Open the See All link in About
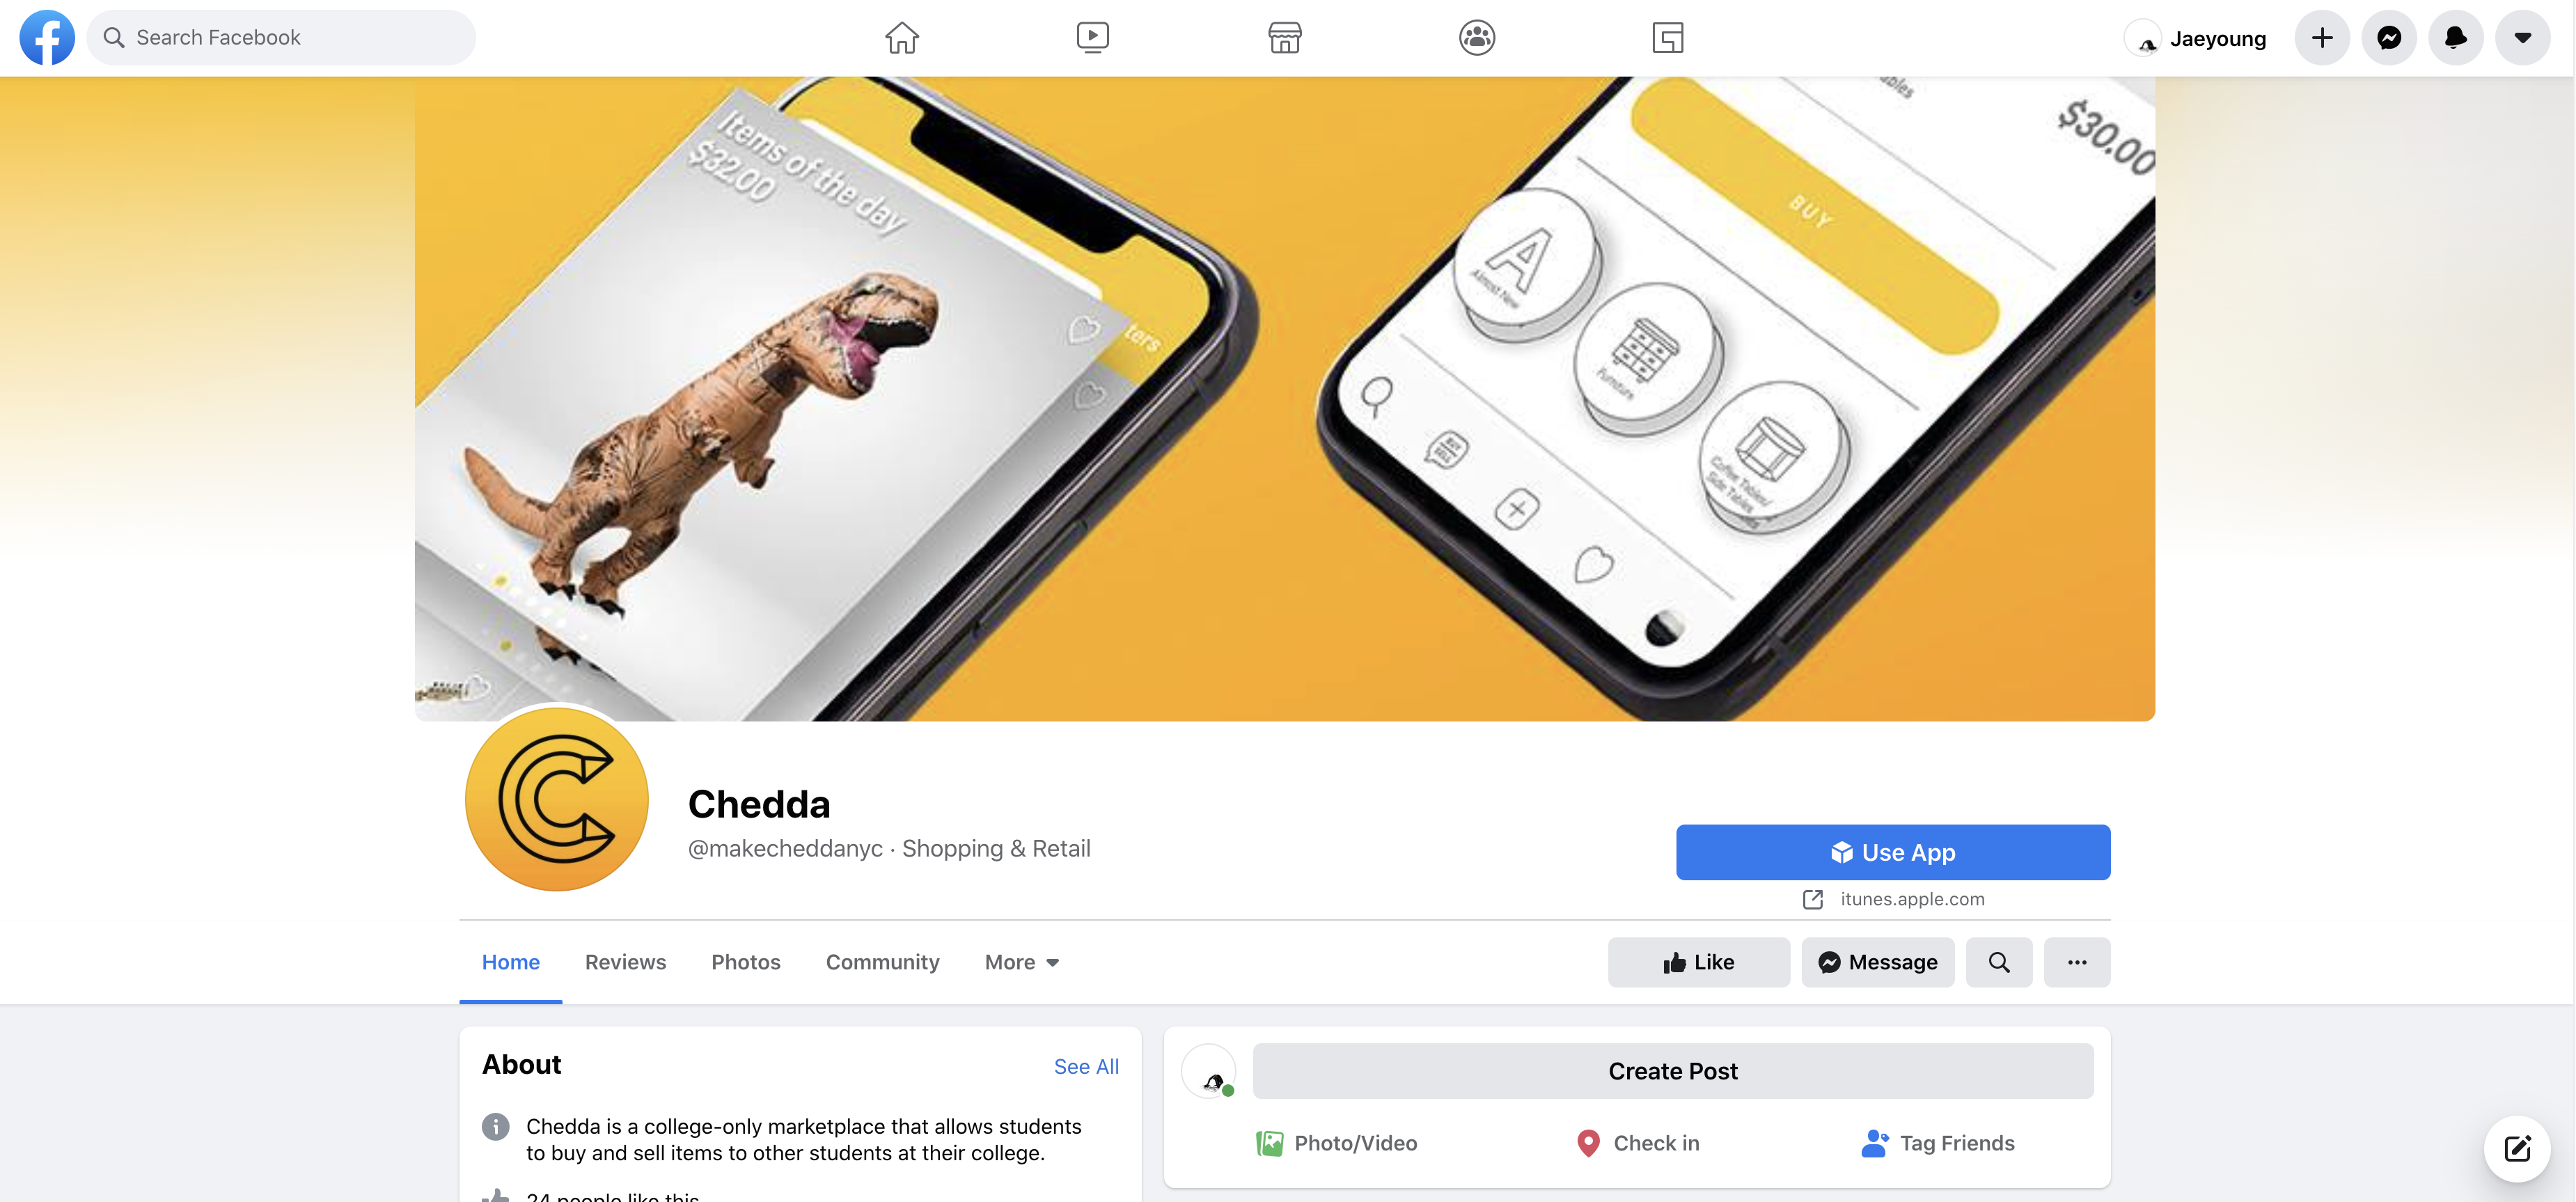2576x1202 pixels. [x=1086, y=1066]
